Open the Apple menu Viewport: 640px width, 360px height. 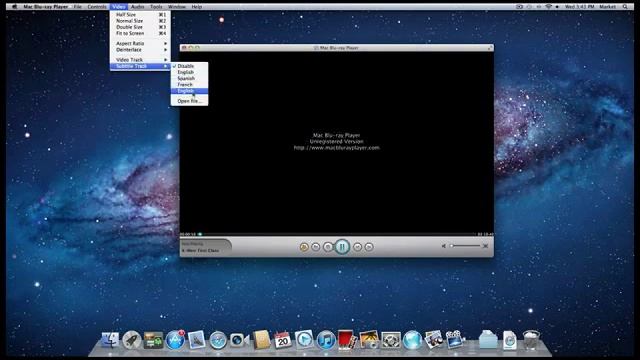point(14,7)
